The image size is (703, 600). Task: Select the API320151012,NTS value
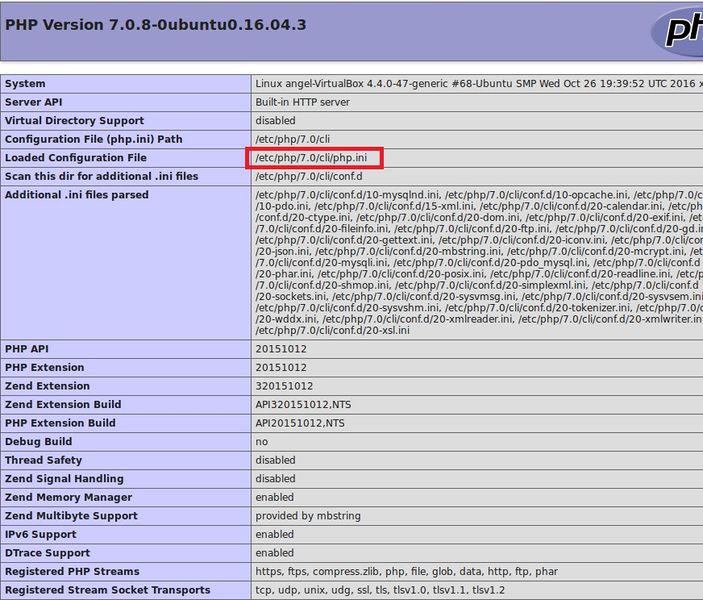[304, 404]
